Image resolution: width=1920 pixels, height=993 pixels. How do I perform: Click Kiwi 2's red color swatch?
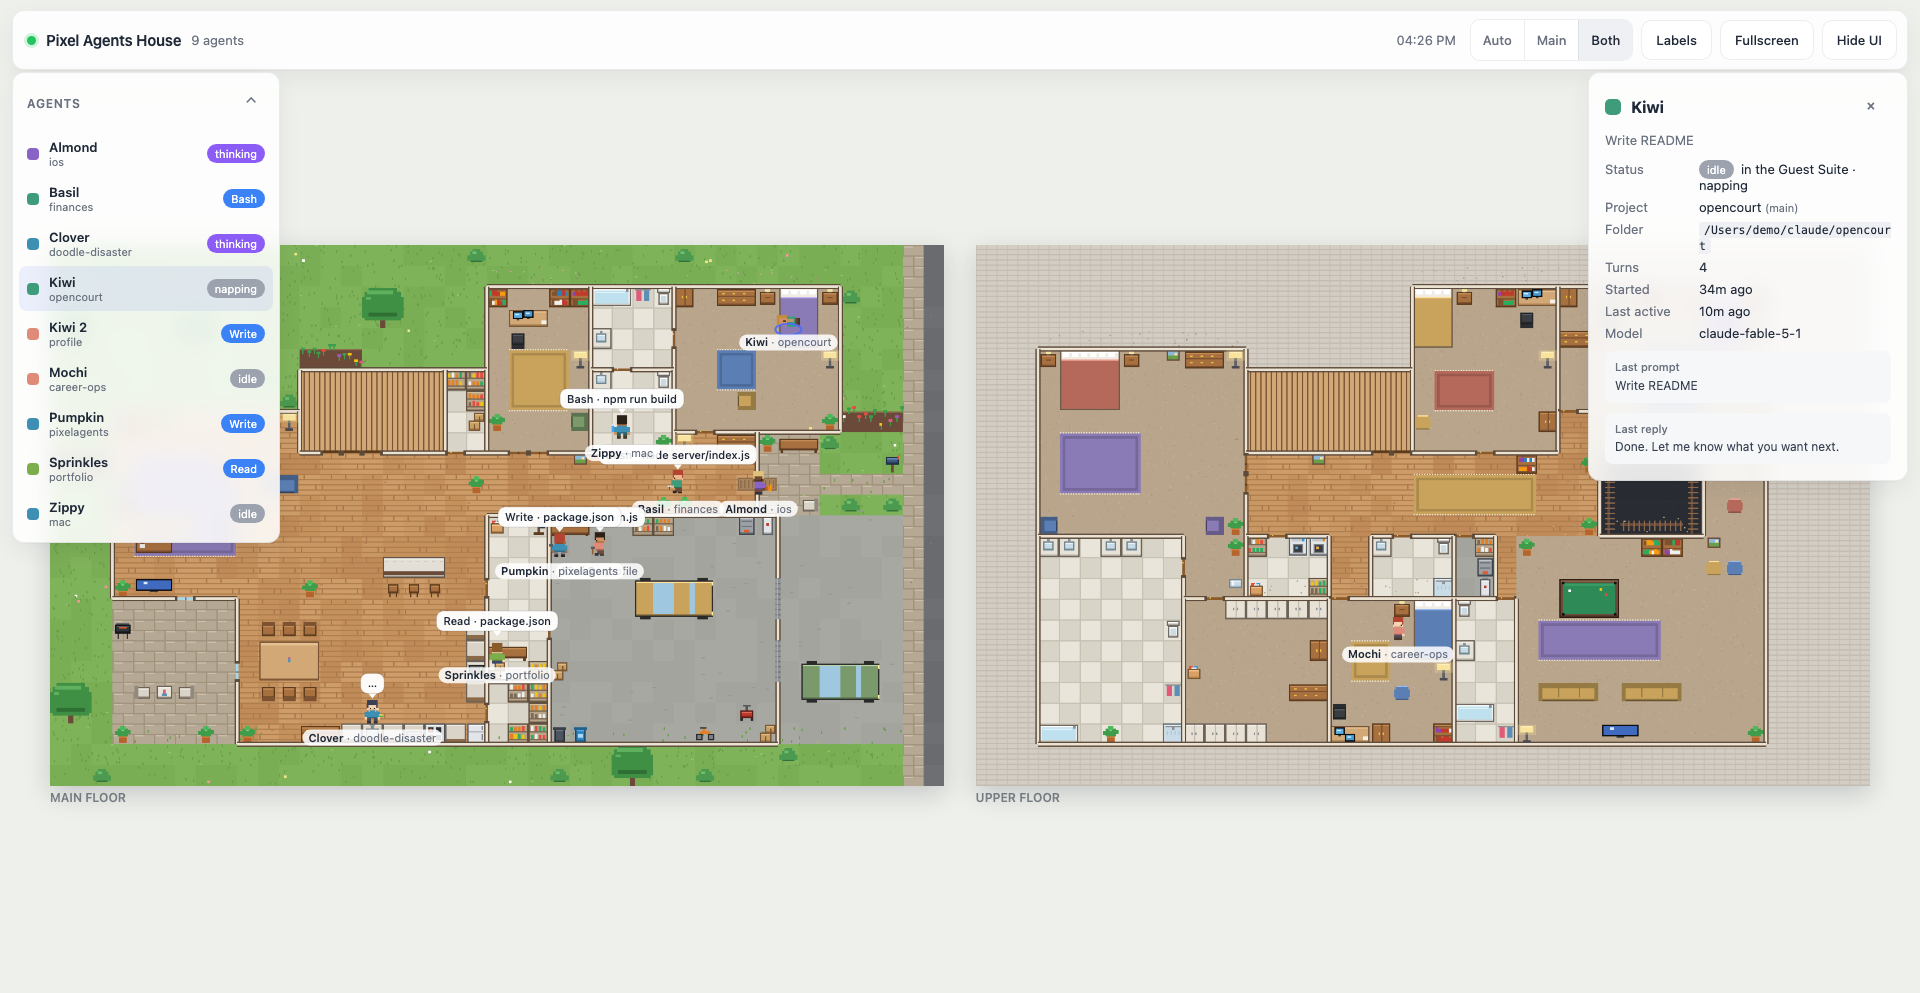[x=33, y=334]
